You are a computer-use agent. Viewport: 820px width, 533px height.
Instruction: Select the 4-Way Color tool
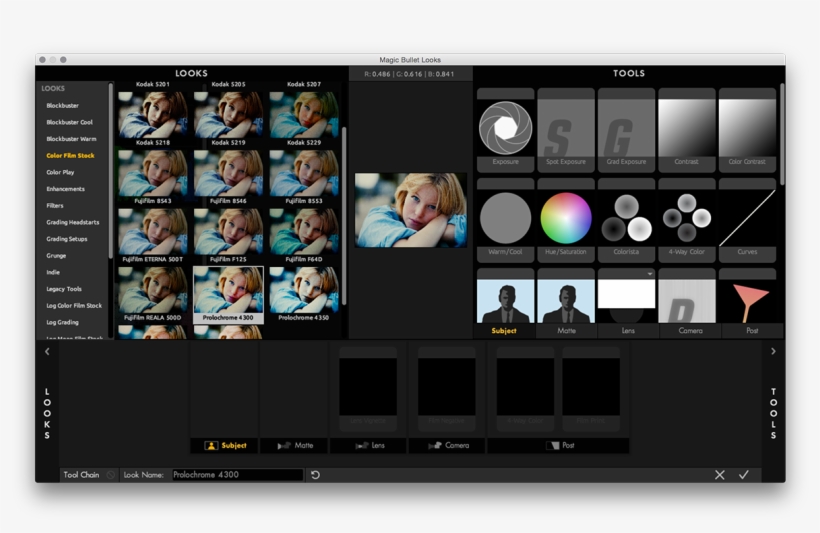[x=687, y=220]
